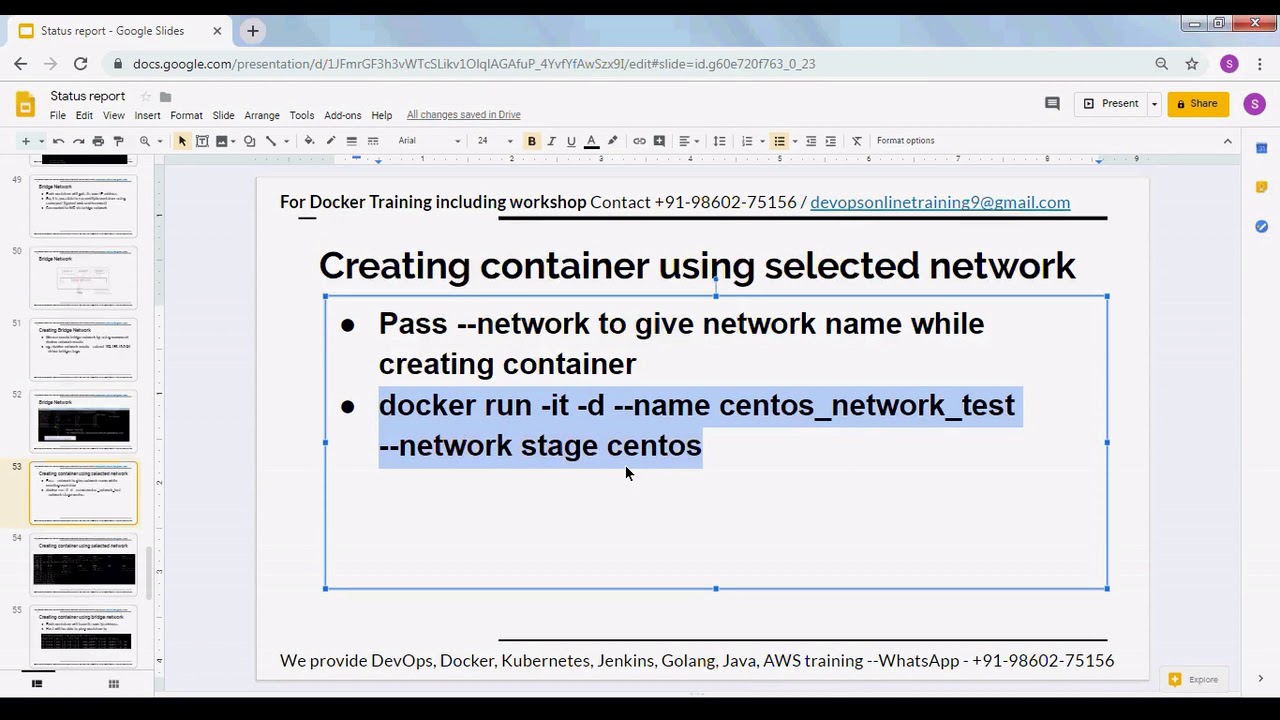Open the text align dropdown
Screen dimensions: 1280x720
click(x=689, y=141)
